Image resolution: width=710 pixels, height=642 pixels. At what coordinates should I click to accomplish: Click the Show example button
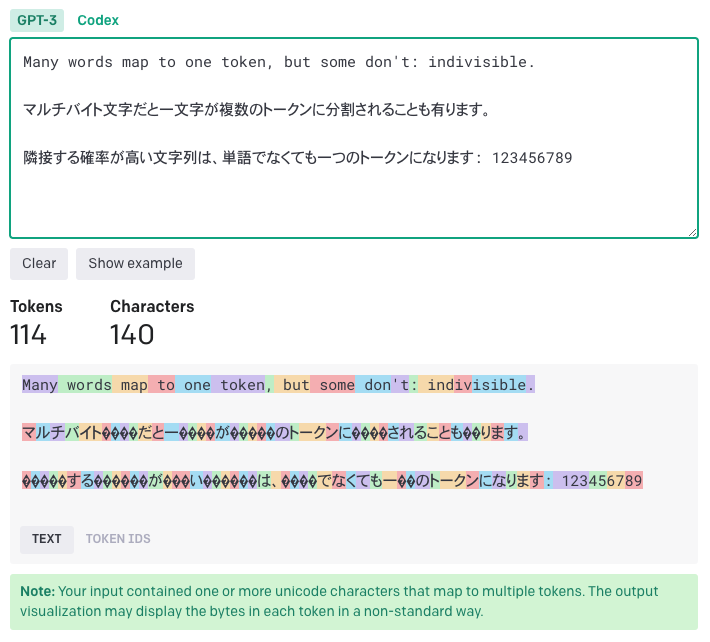[x=135, y=264]
